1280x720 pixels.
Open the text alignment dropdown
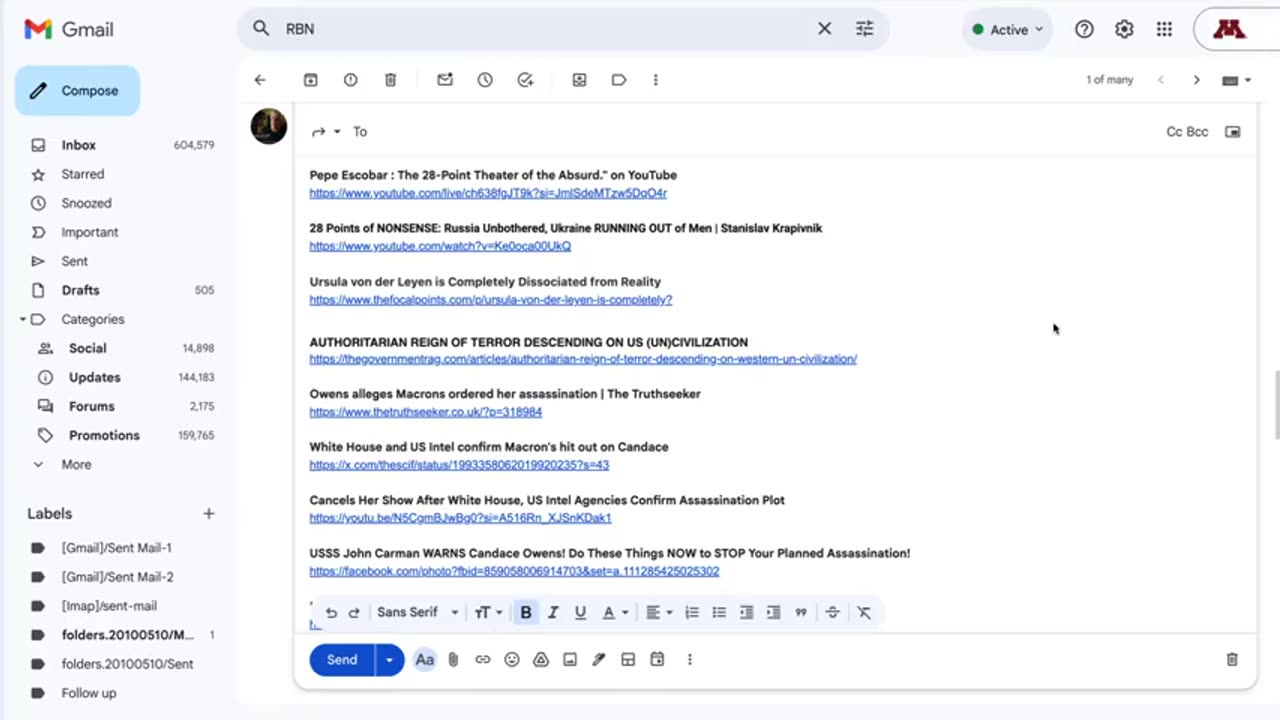(x=658, y=613)
